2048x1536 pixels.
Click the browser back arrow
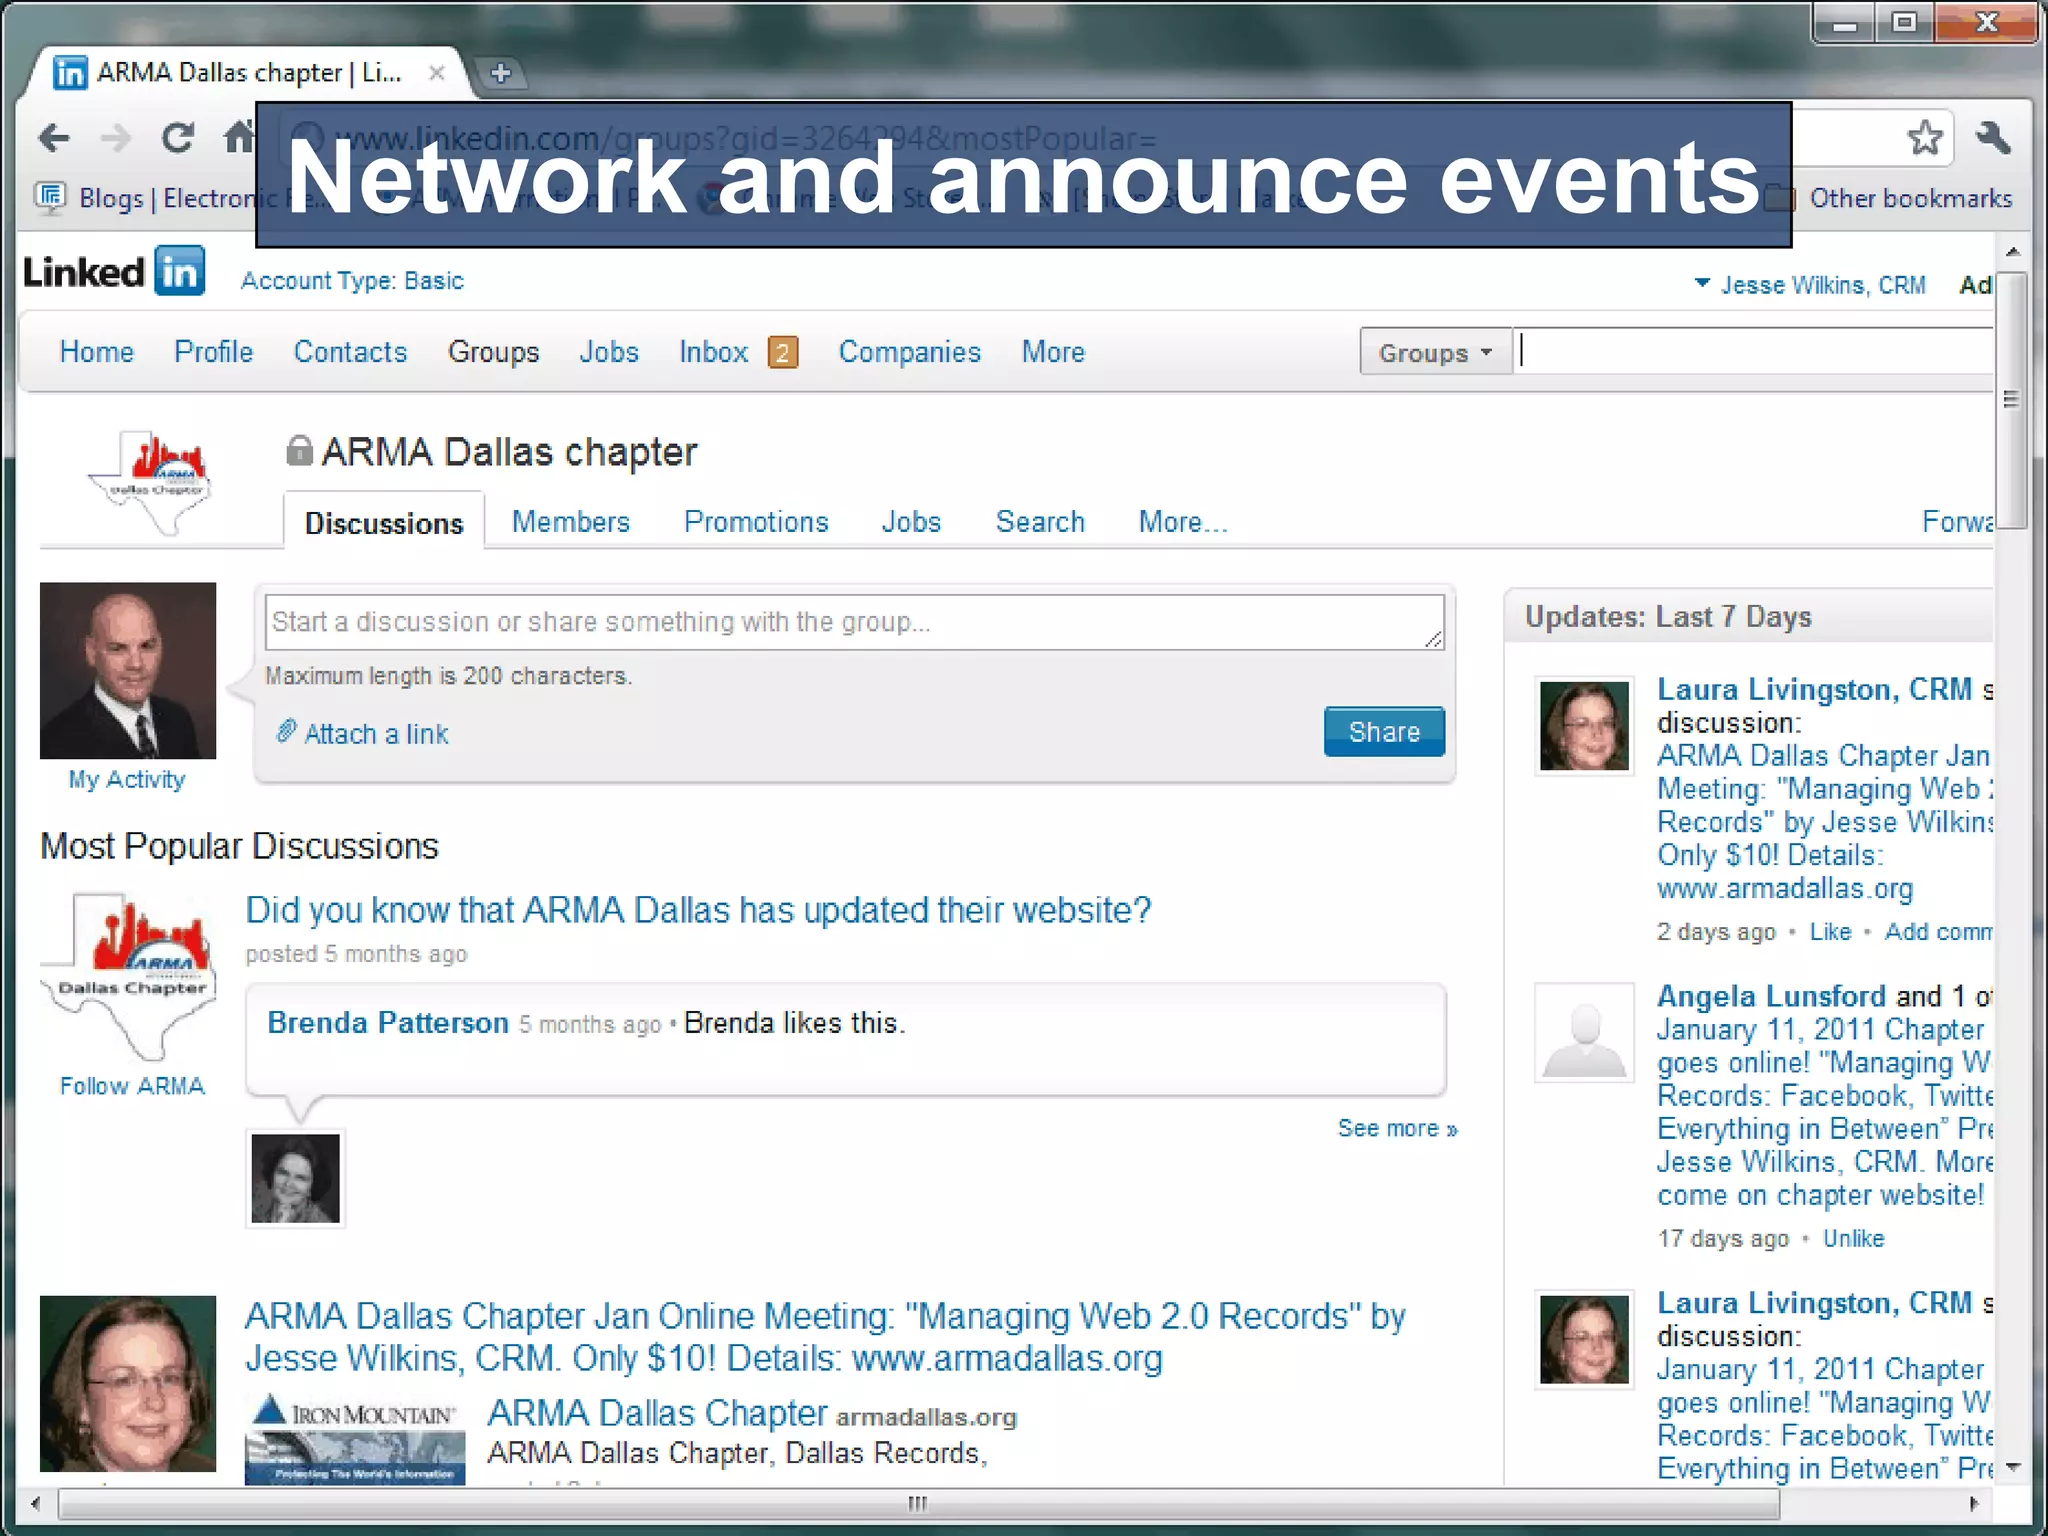click(54, 137)
